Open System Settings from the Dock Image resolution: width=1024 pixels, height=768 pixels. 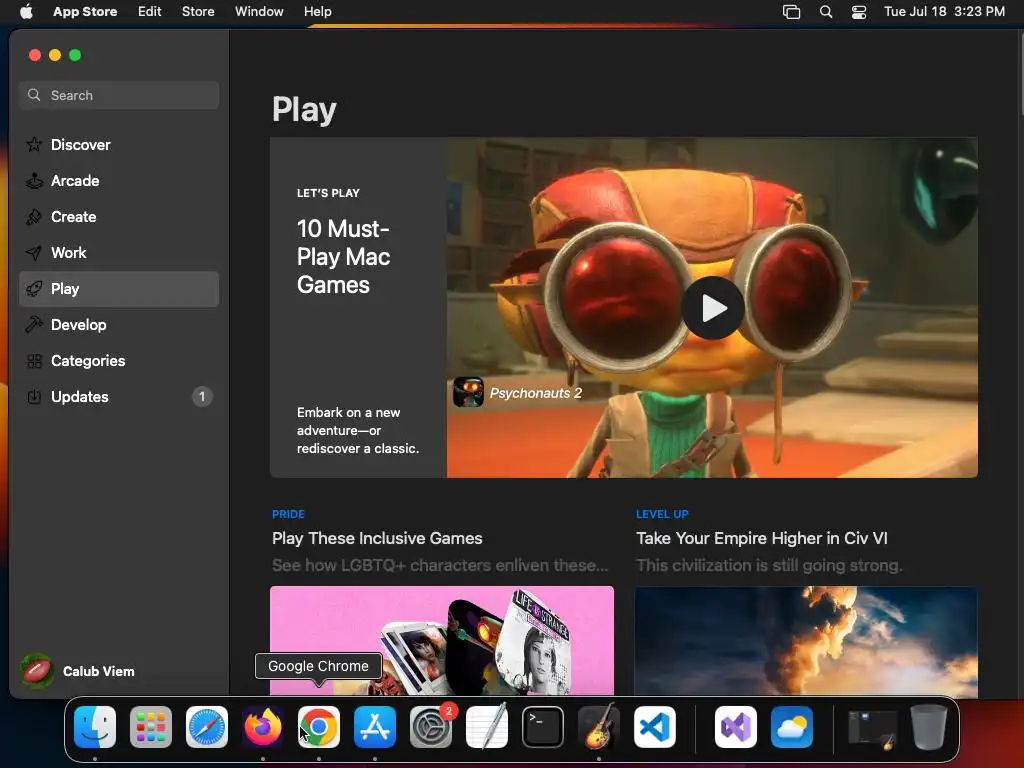click(431, 727)
